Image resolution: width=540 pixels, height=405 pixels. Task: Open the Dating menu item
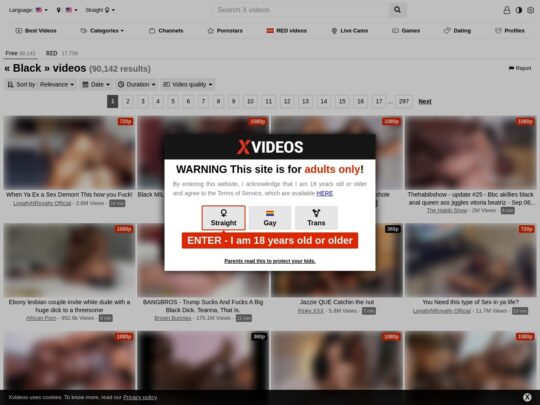point(457,31)
